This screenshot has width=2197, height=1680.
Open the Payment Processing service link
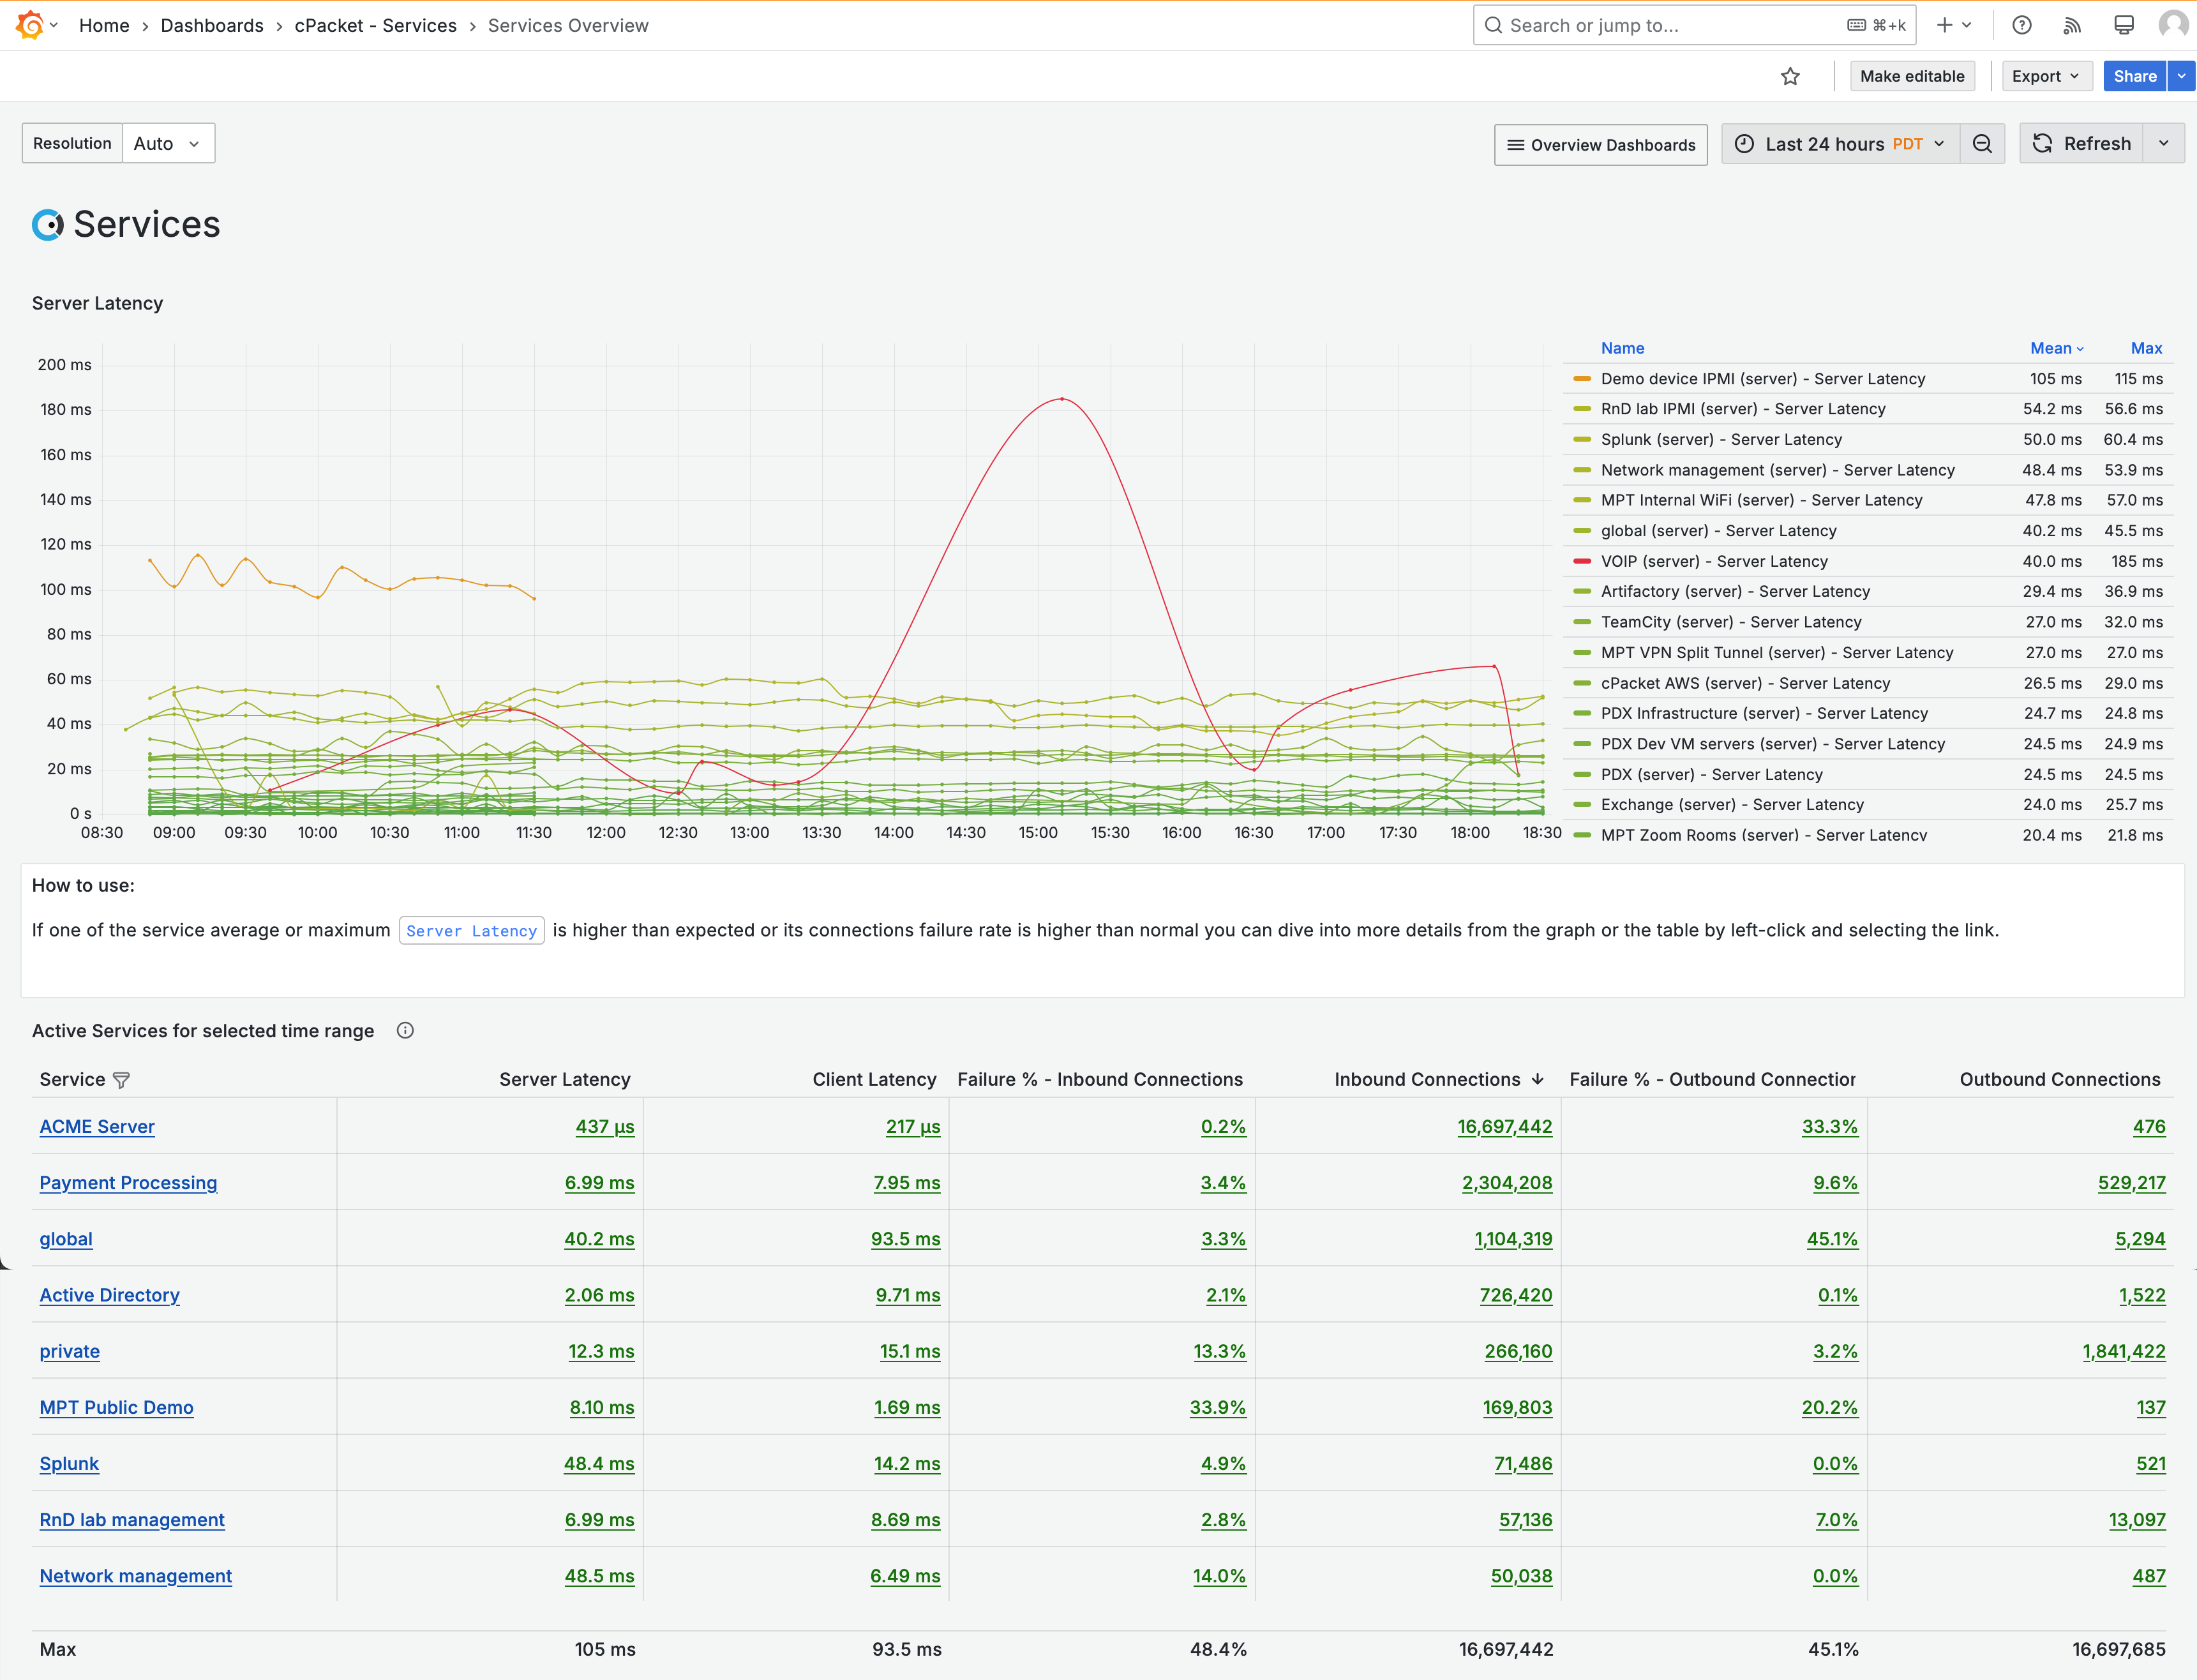coord(128,1182)
